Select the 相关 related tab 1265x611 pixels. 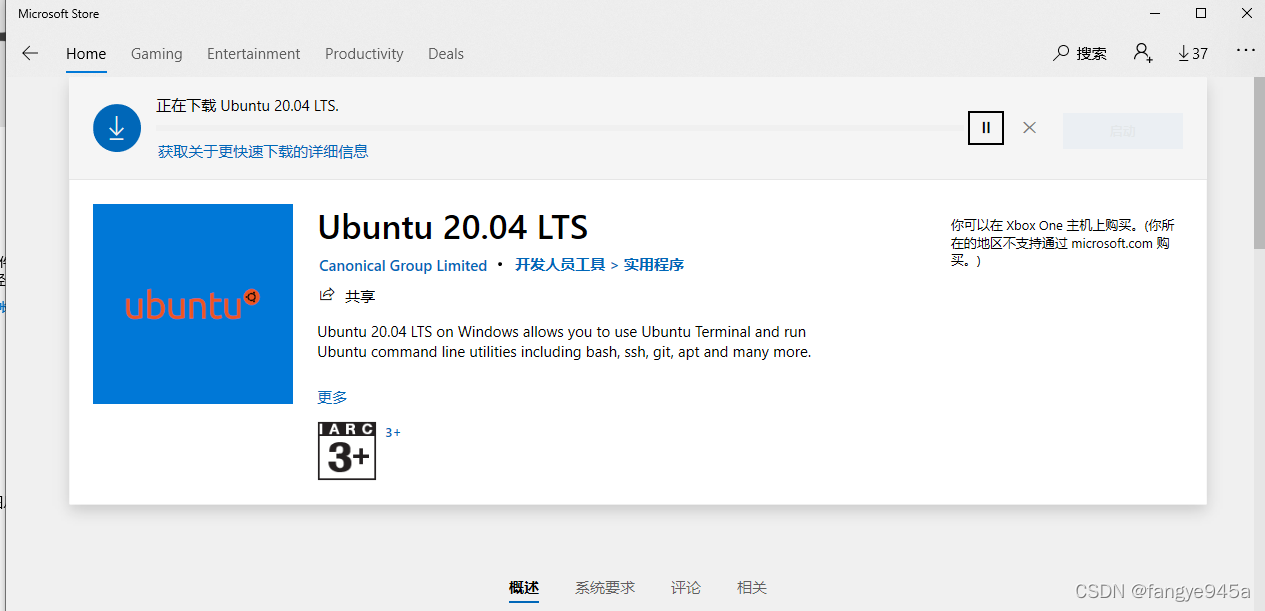coord(752,588)
